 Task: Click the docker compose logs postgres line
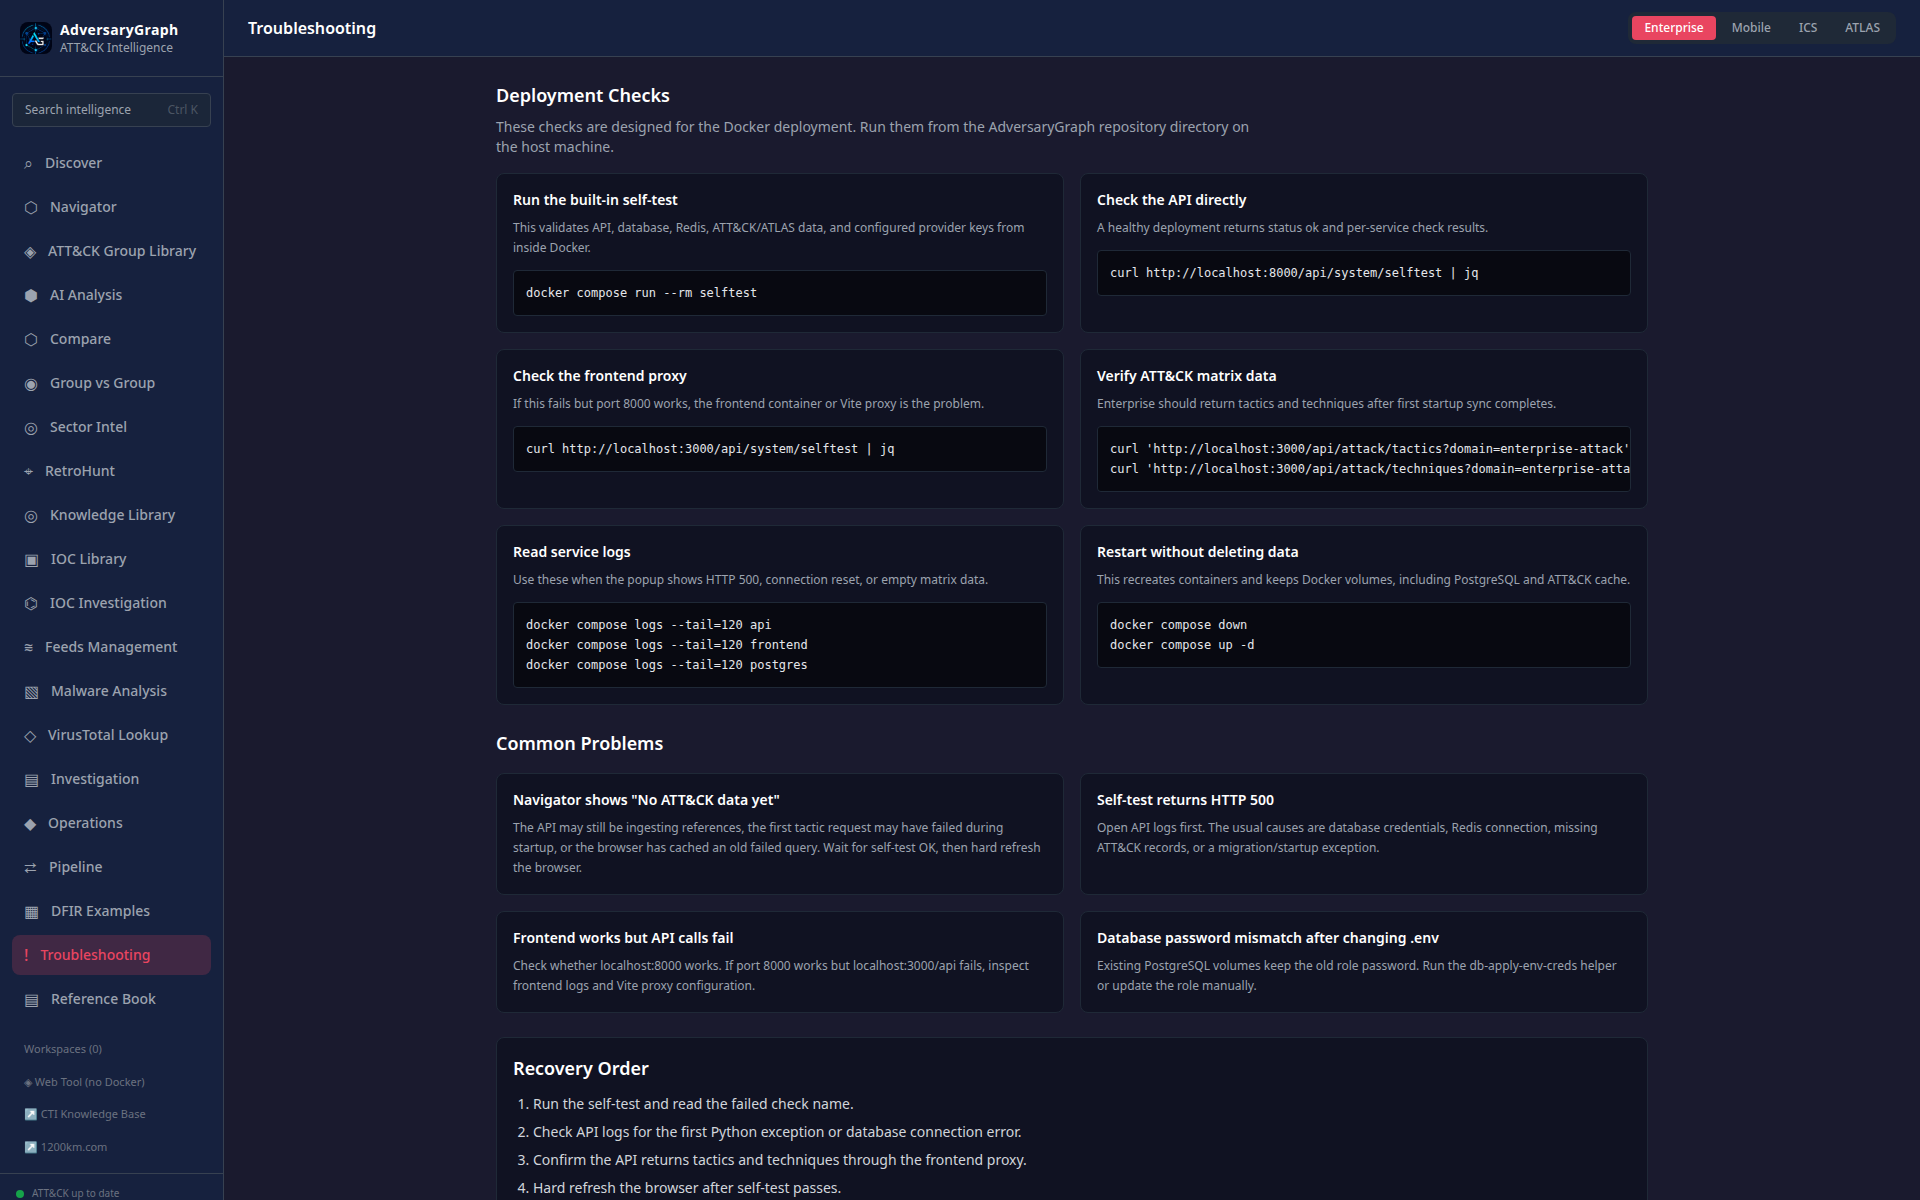667,665
